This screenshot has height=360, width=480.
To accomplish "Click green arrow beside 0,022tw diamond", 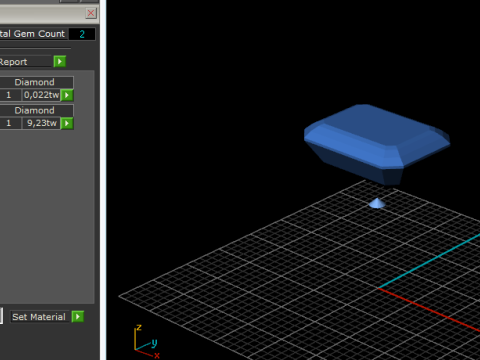I will click(67, 95).
